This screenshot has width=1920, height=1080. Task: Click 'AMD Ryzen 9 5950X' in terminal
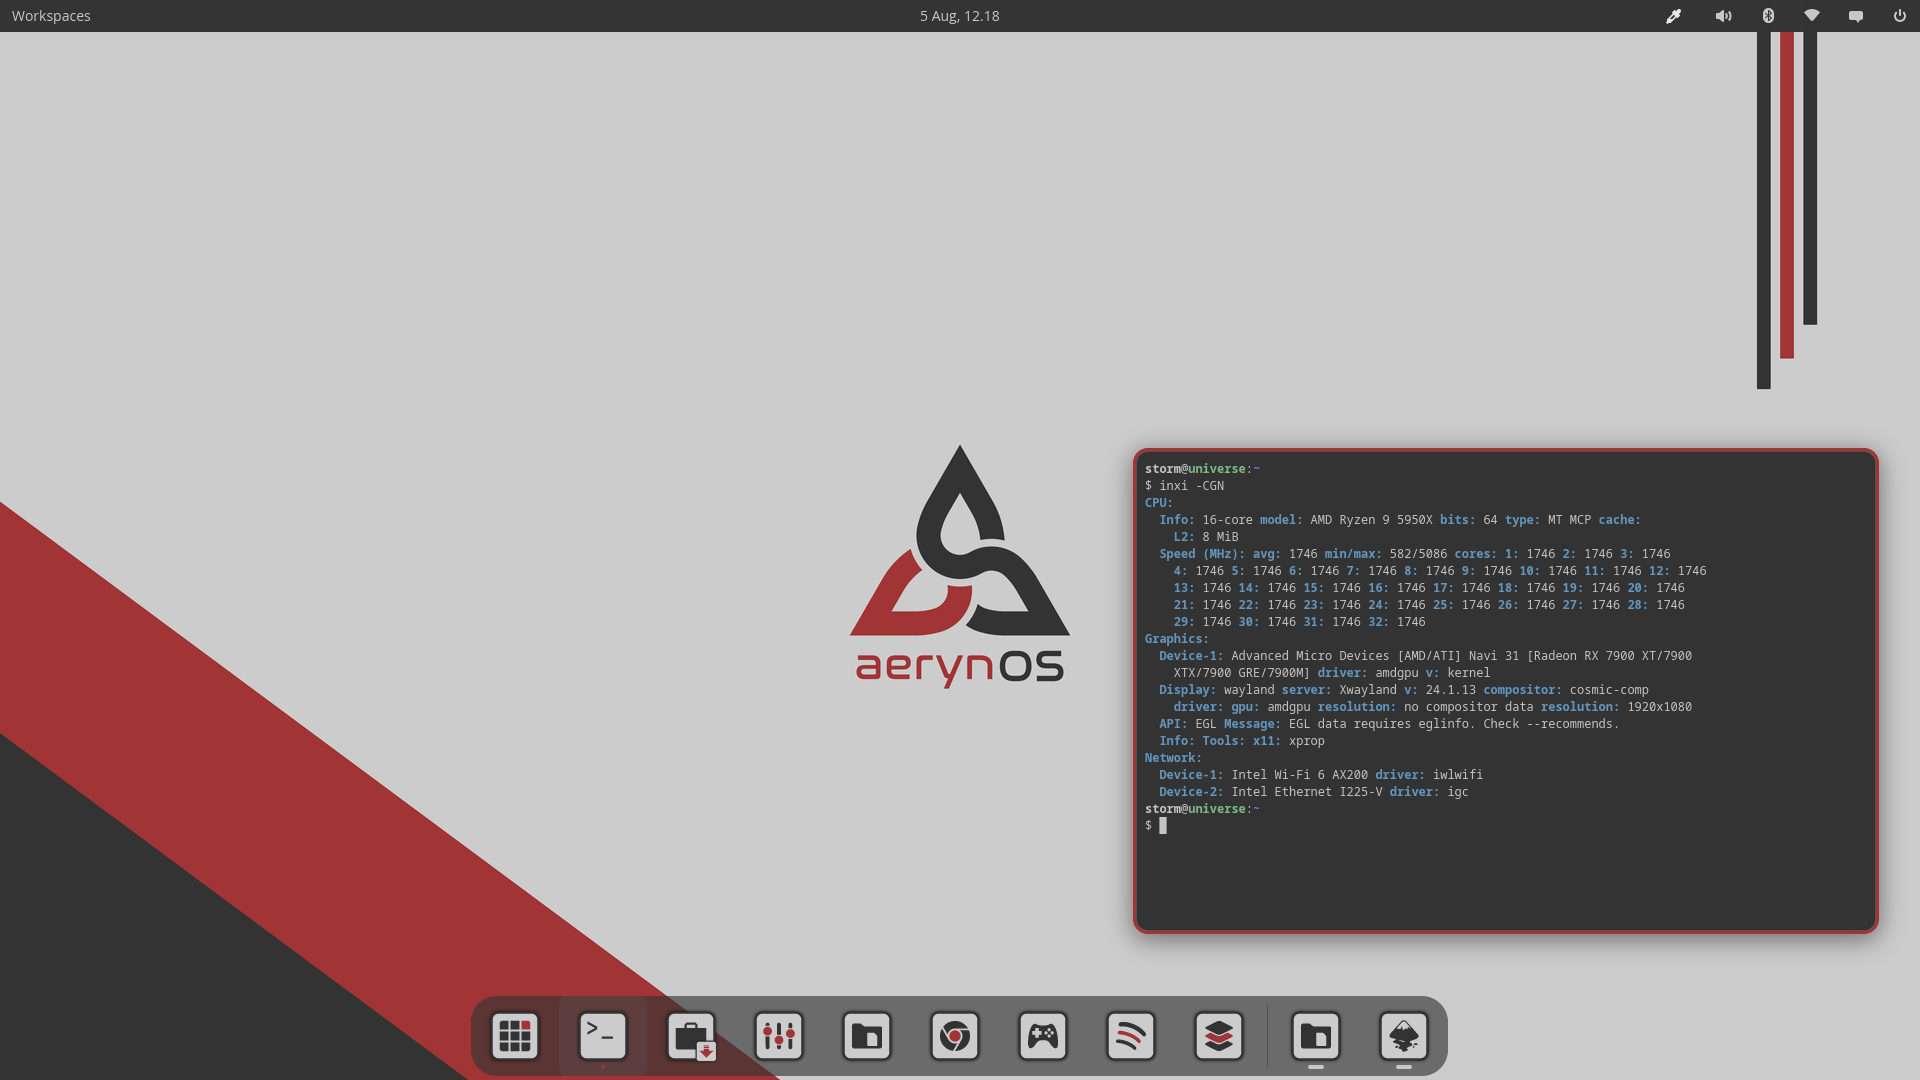point(1371,520)
